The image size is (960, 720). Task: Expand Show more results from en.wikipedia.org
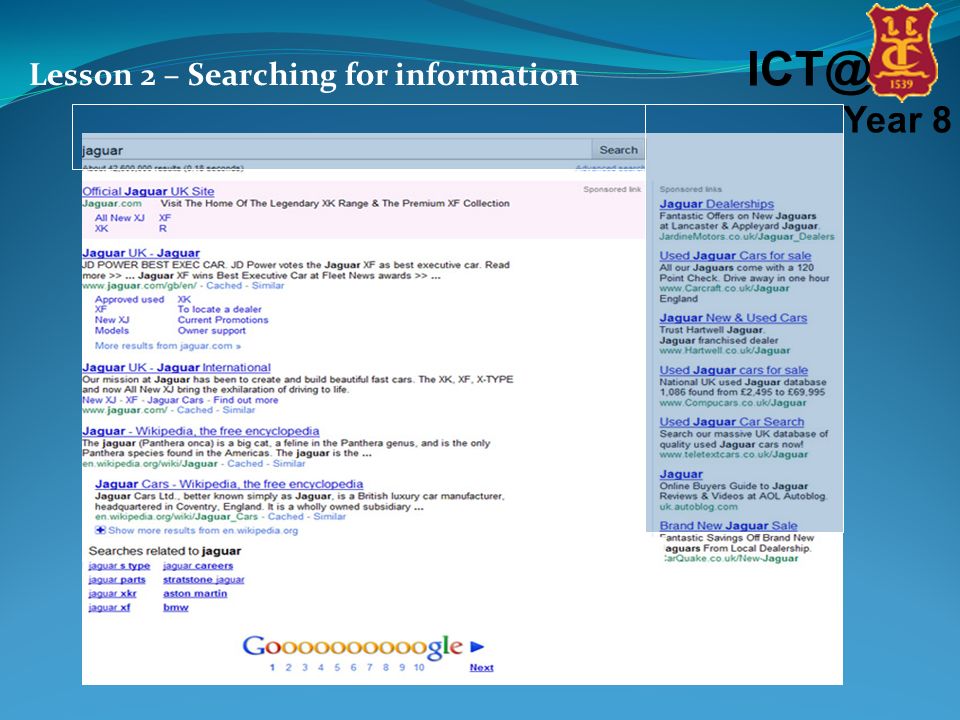(203, 530)
